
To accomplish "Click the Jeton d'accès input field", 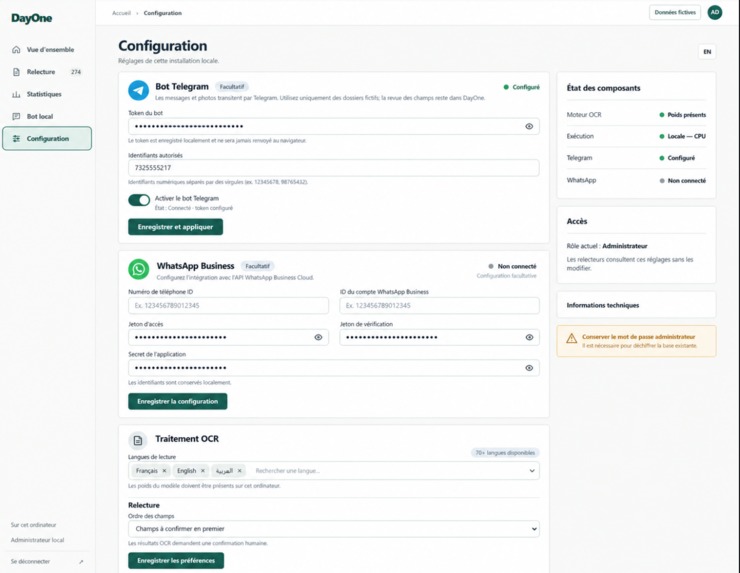I will point(228,337).
